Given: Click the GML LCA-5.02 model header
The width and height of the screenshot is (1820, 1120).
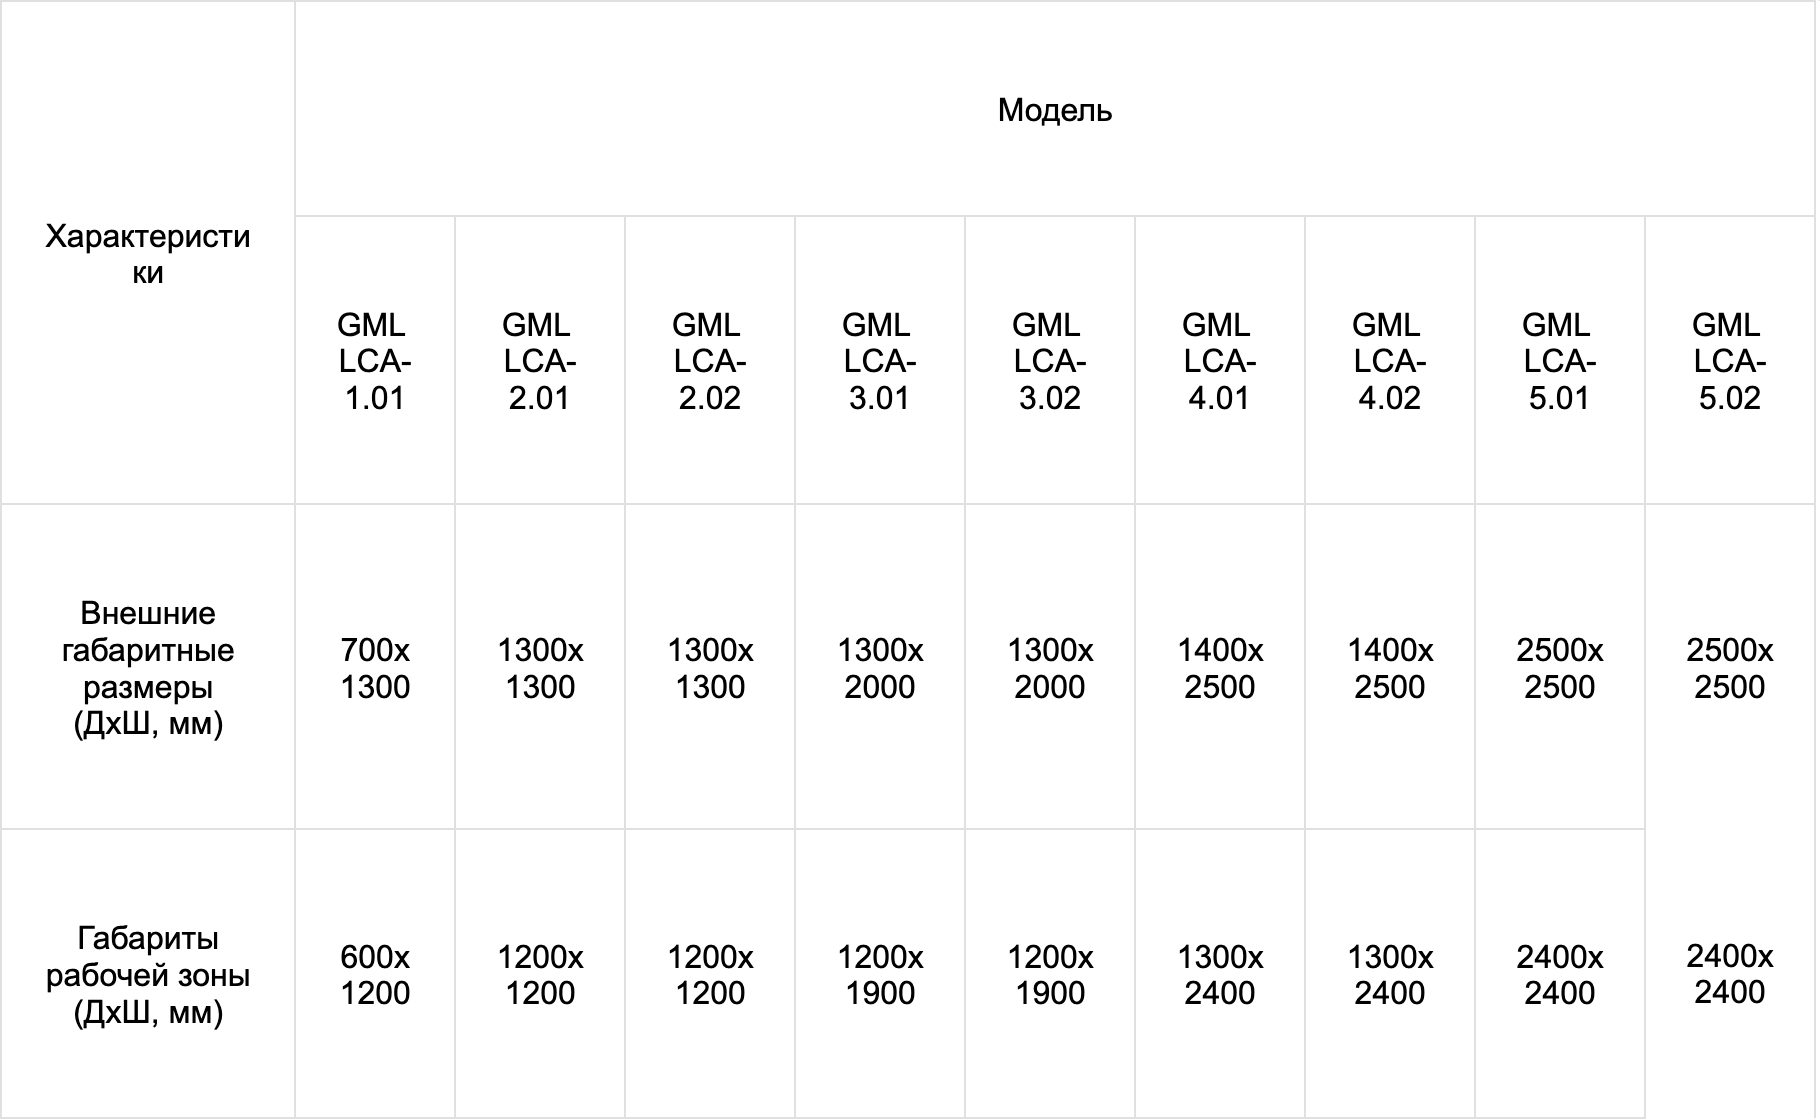Looking at the screenshot, I should click(x=1729, y=361).
